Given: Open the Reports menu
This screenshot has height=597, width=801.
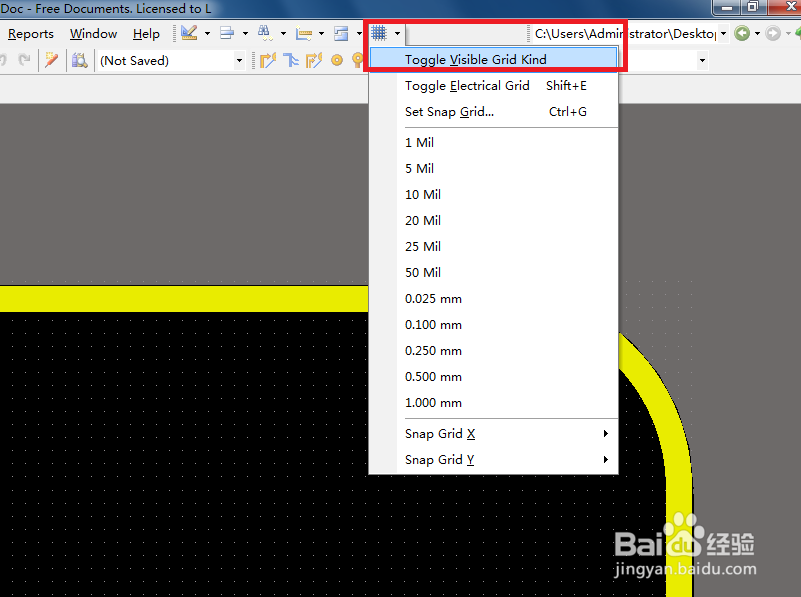Looking at the screenshot, I should click(31, 34).
